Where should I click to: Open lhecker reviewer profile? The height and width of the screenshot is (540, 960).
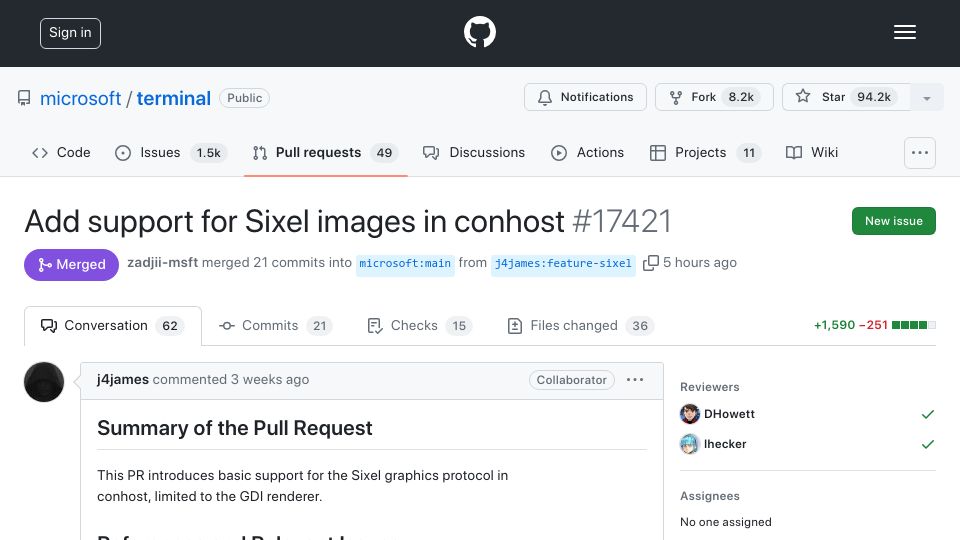click(x=725, y=444)
